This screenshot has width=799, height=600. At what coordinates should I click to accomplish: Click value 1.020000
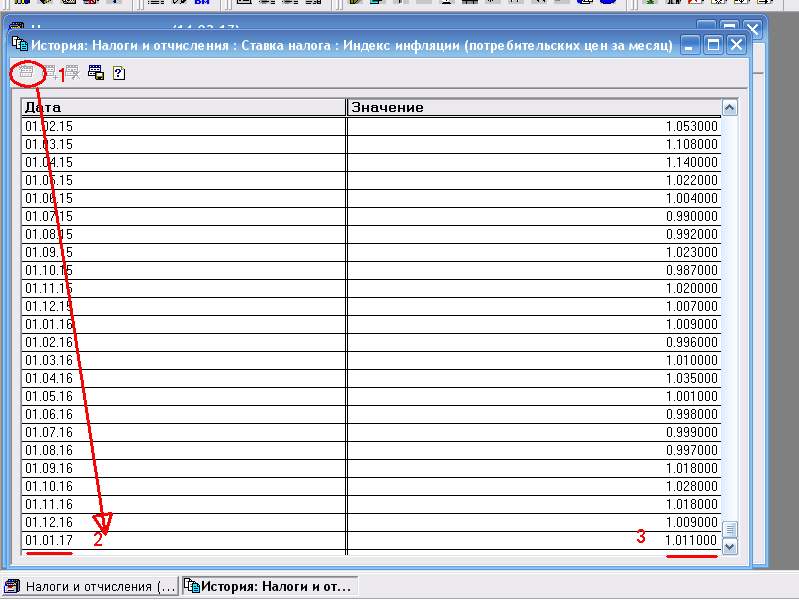691,288
